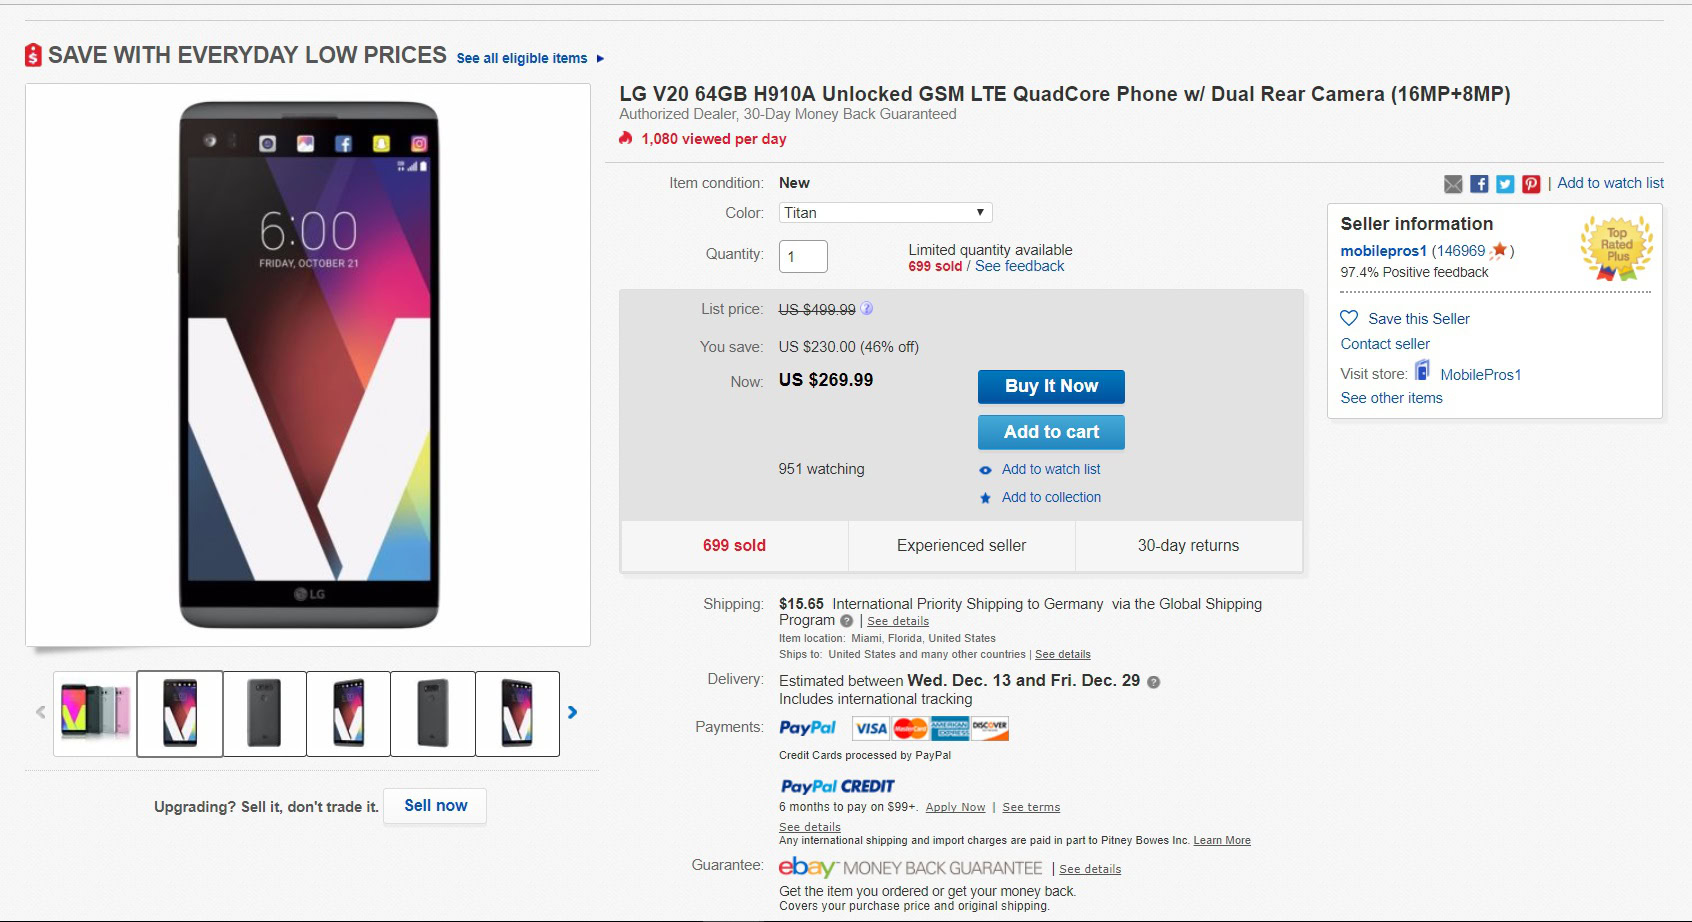Show next product thumbnails with right arrow

[572, 713]
